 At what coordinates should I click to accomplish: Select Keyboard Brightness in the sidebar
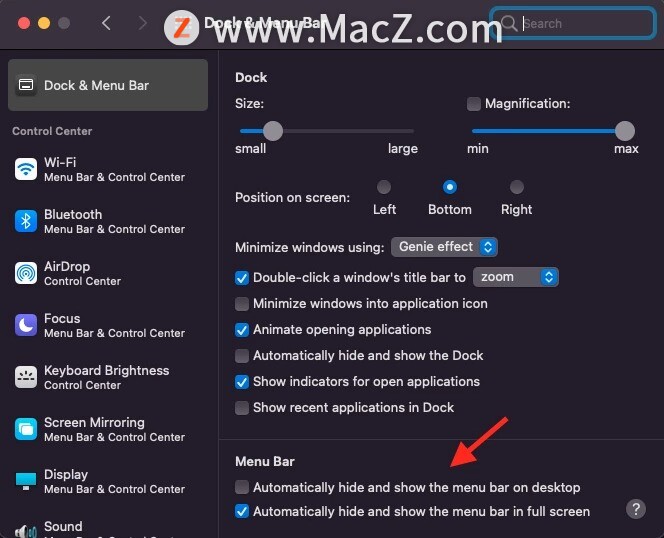[108, 377]
